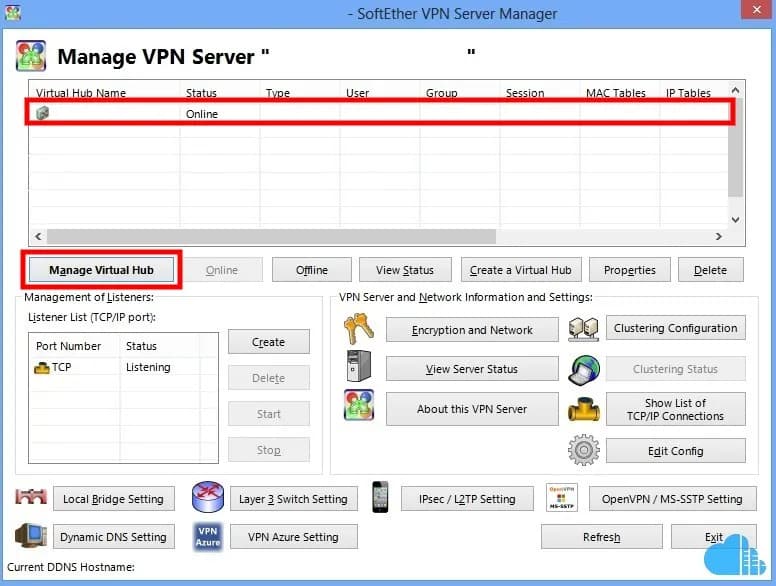This screenshot has height=586, width=776.
Task: Click the MAC Tables column header
Action: pyautogui.click(x=621, y=92)
